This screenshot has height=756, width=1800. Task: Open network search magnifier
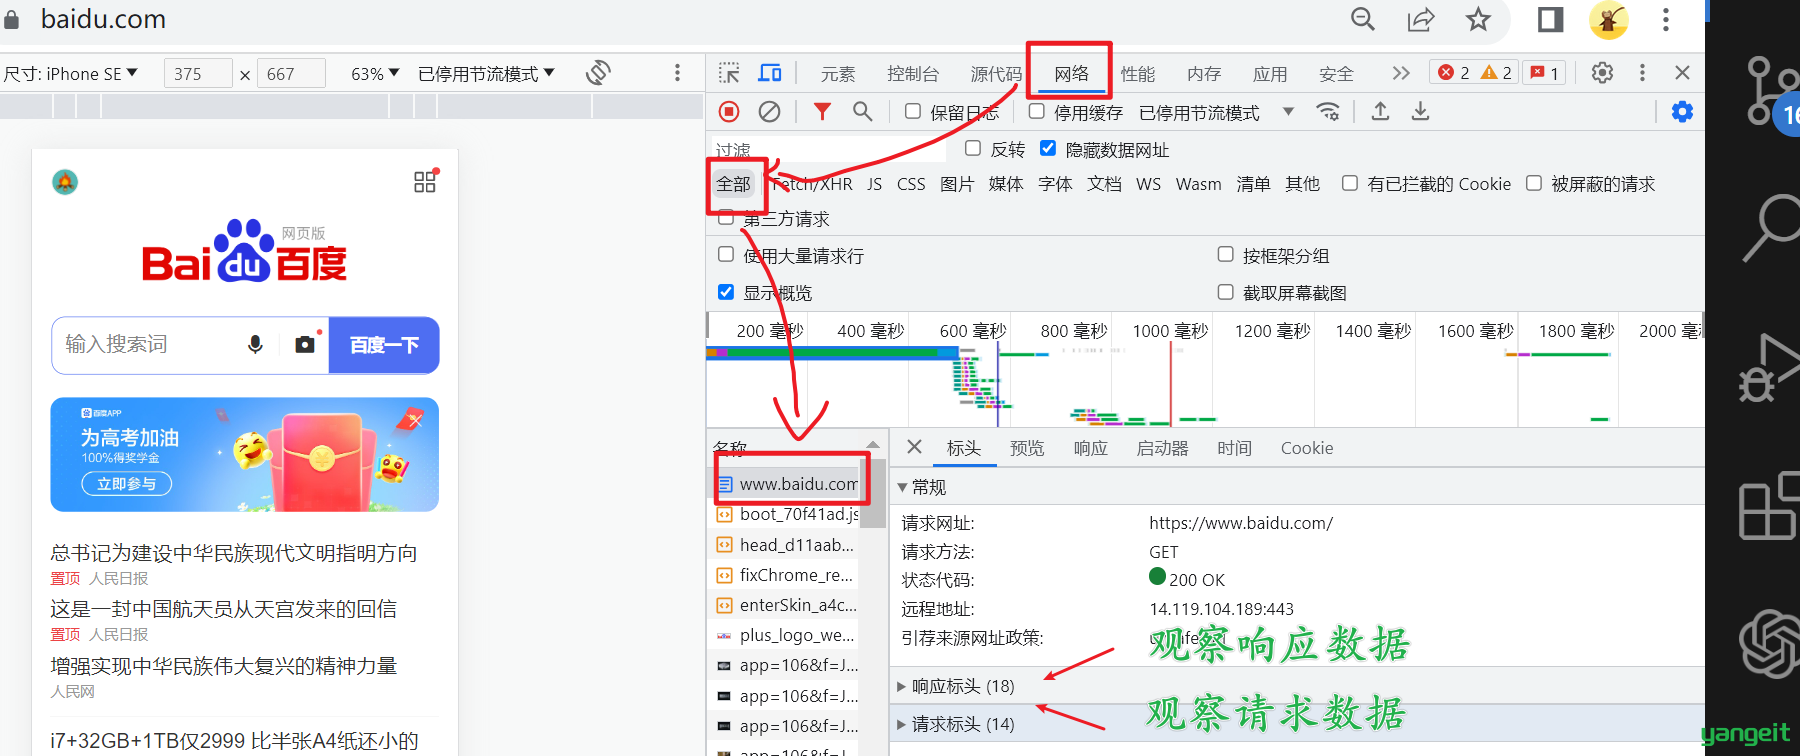[x=862, y=111]
